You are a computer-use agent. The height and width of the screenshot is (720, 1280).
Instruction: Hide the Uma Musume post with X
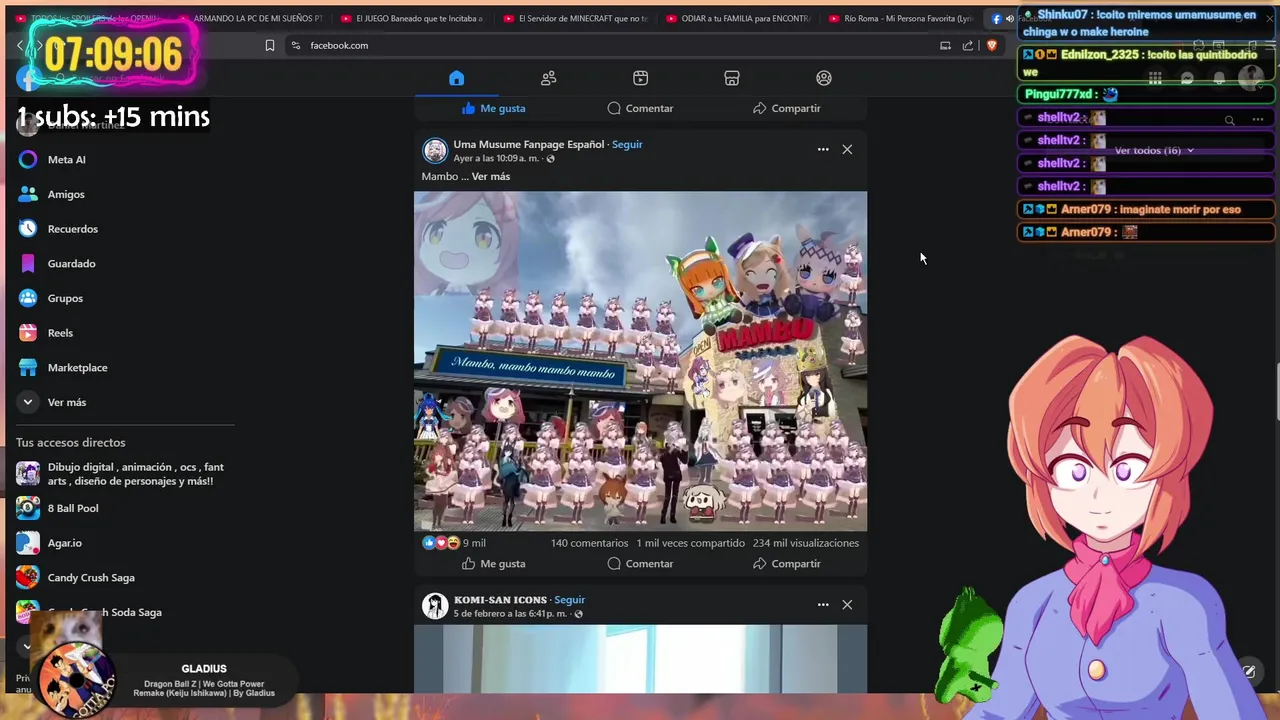[847, 149]
